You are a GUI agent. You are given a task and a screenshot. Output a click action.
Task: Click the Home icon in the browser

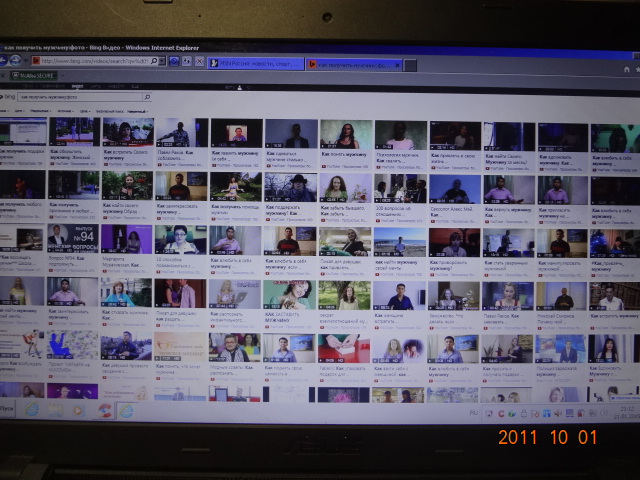(627, 70)
